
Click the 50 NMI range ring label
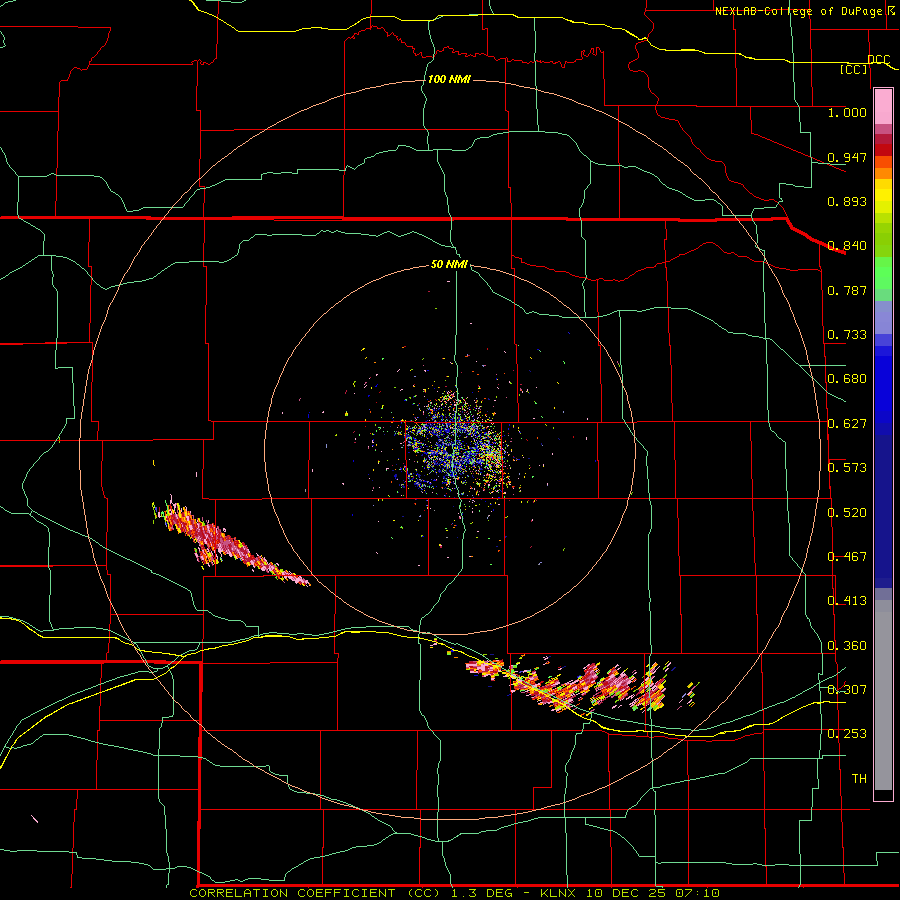[449, 264]
